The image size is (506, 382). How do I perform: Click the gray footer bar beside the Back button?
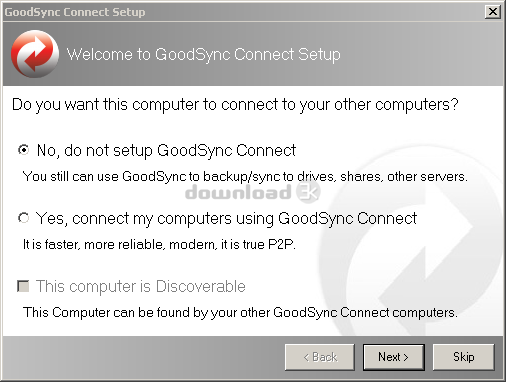(x=143, y=357)
